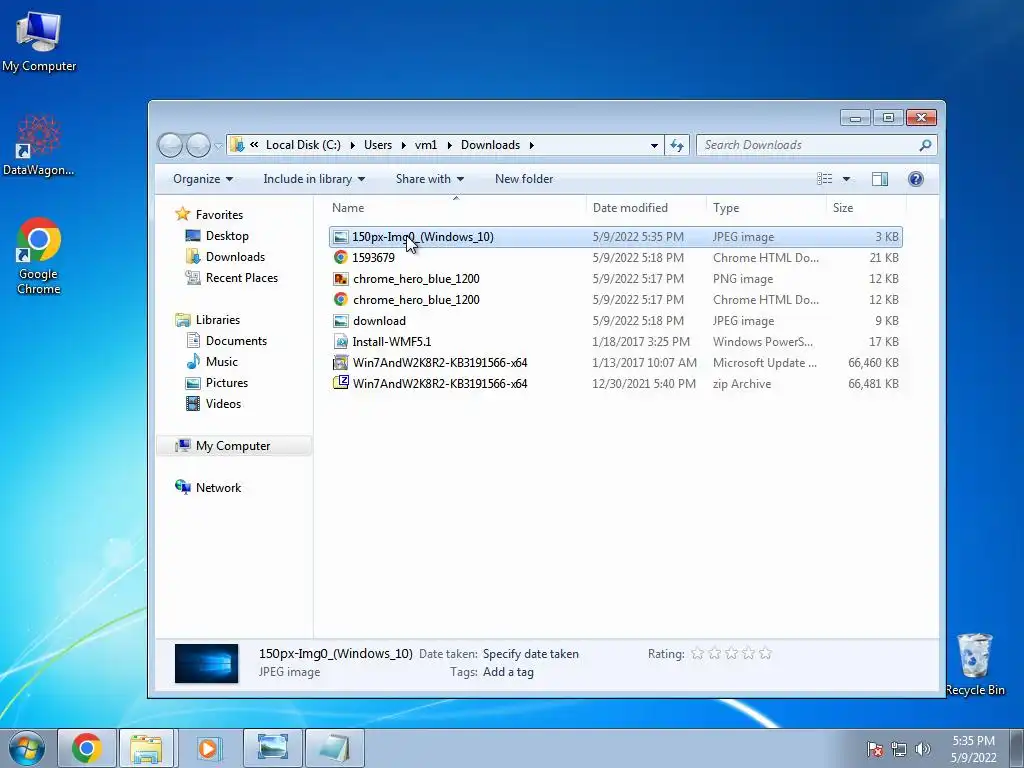The height and width of the screenshot is (768, 1024).
Task: Select My Computer in navigation pane
Action: (232, 446)
